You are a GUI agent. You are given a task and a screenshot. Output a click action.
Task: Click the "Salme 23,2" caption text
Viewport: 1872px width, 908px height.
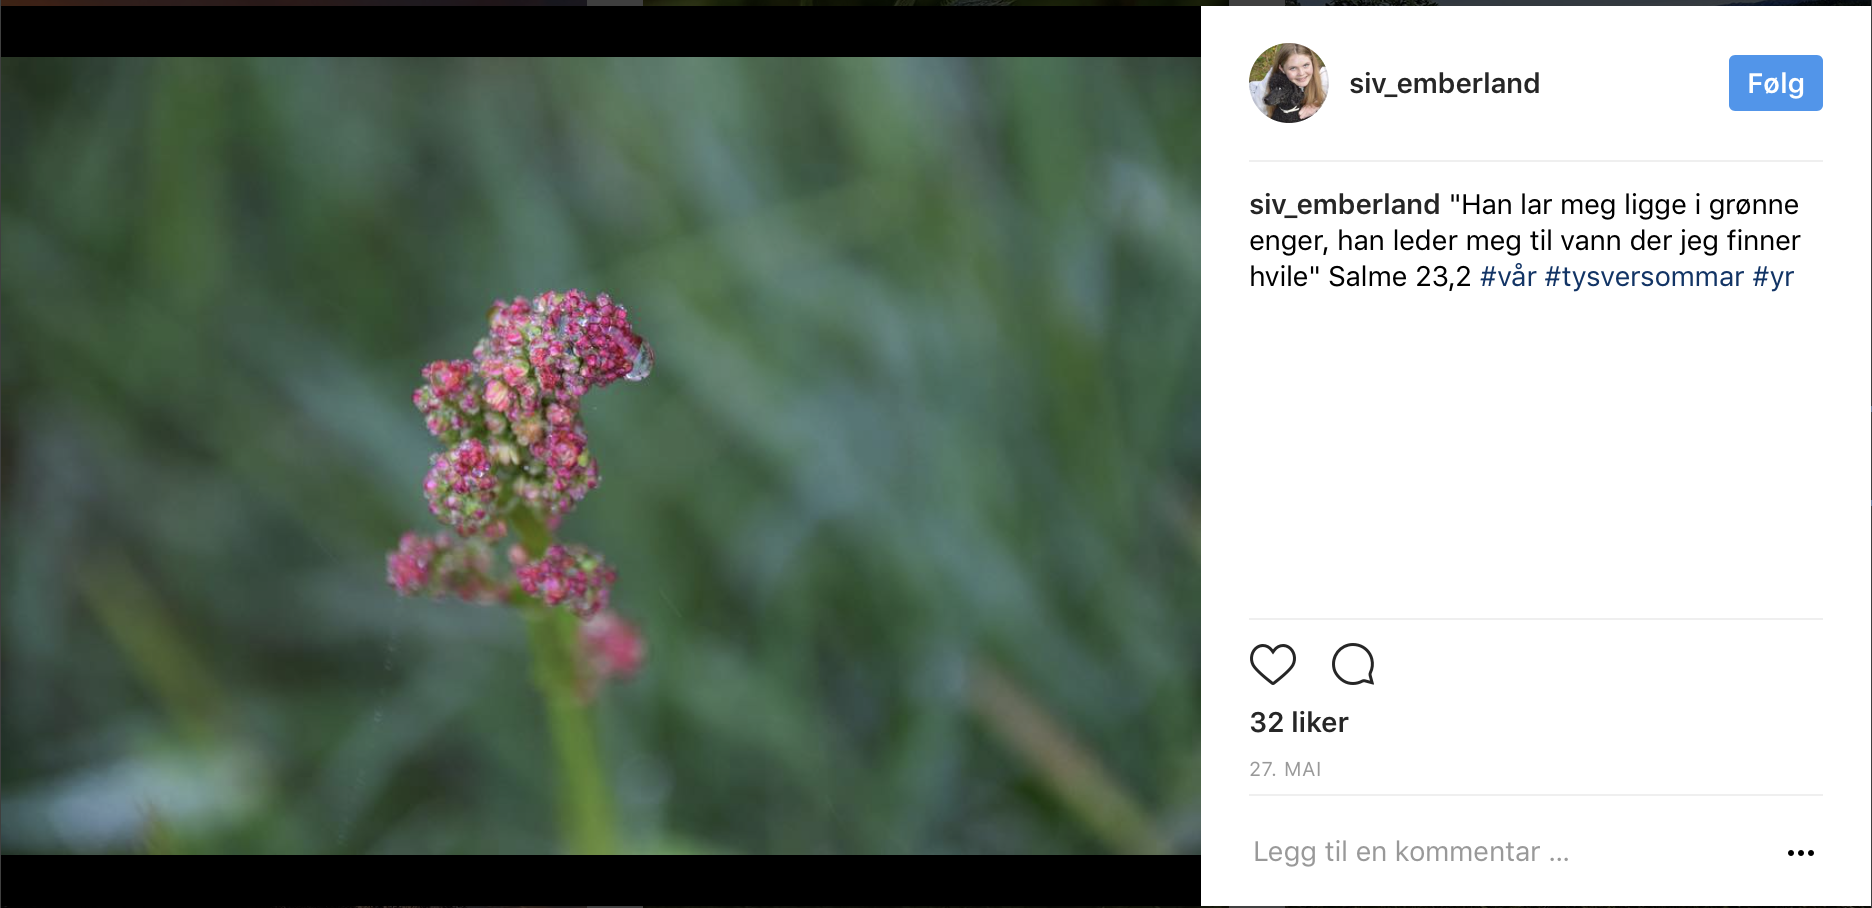[1399, 277]
